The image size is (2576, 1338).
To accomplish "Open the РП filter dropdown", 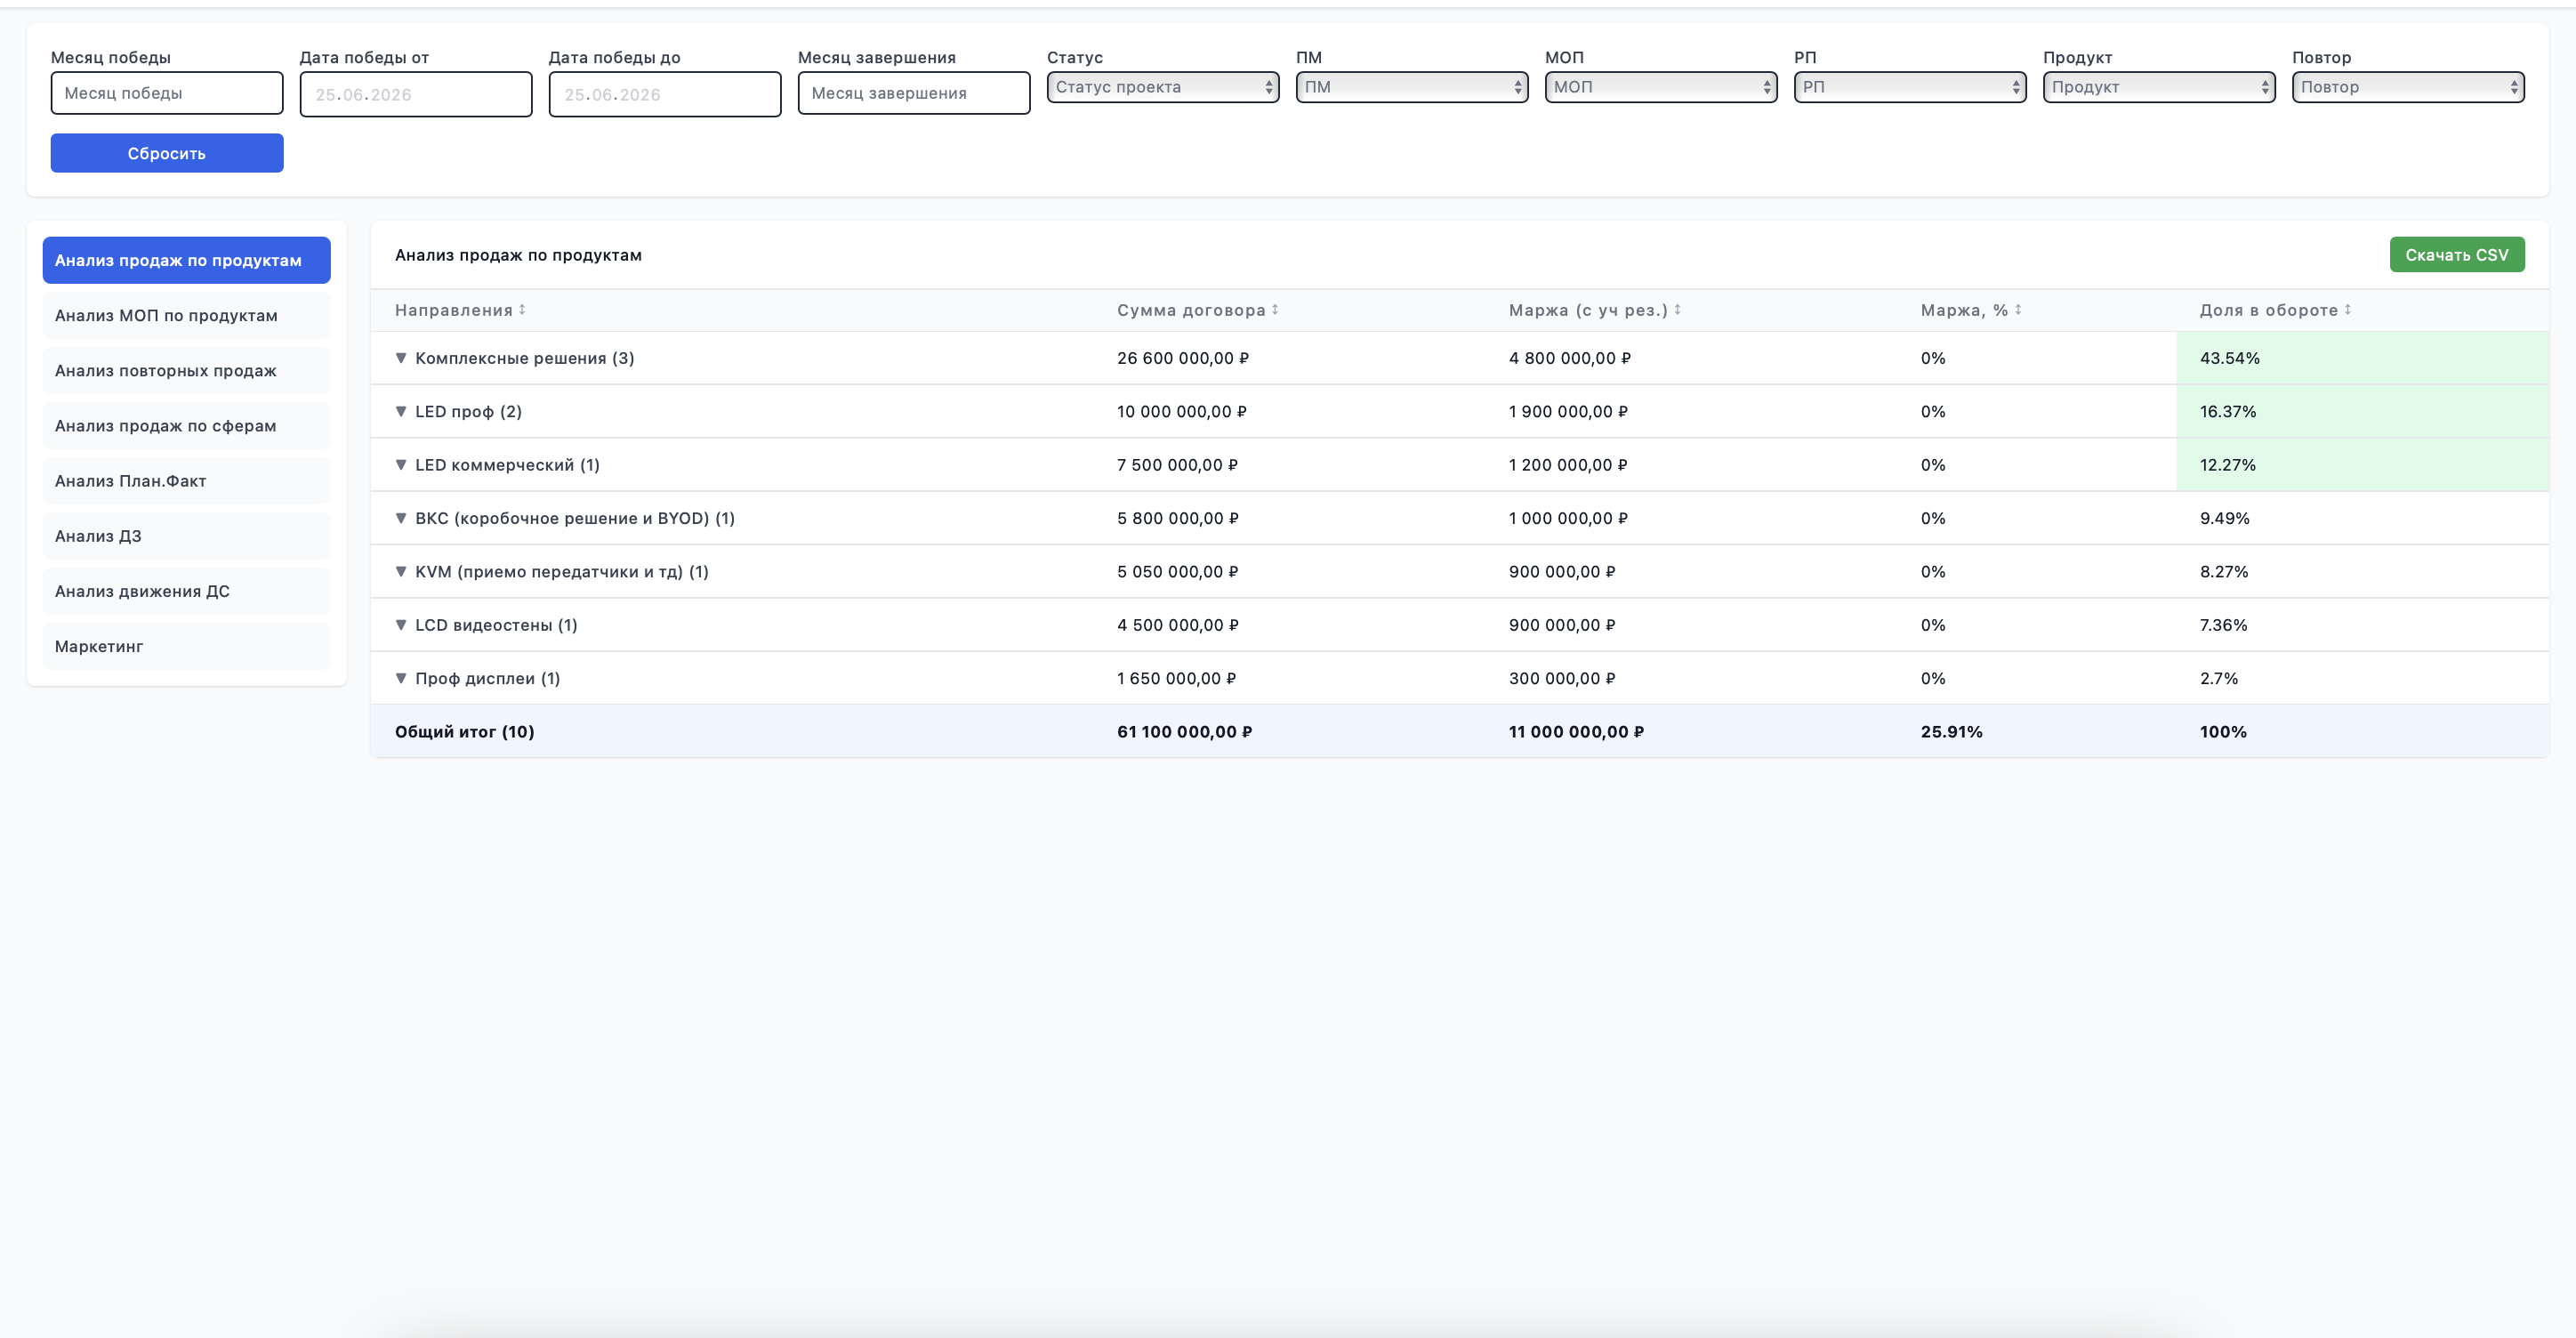I will coord(1910,87).
